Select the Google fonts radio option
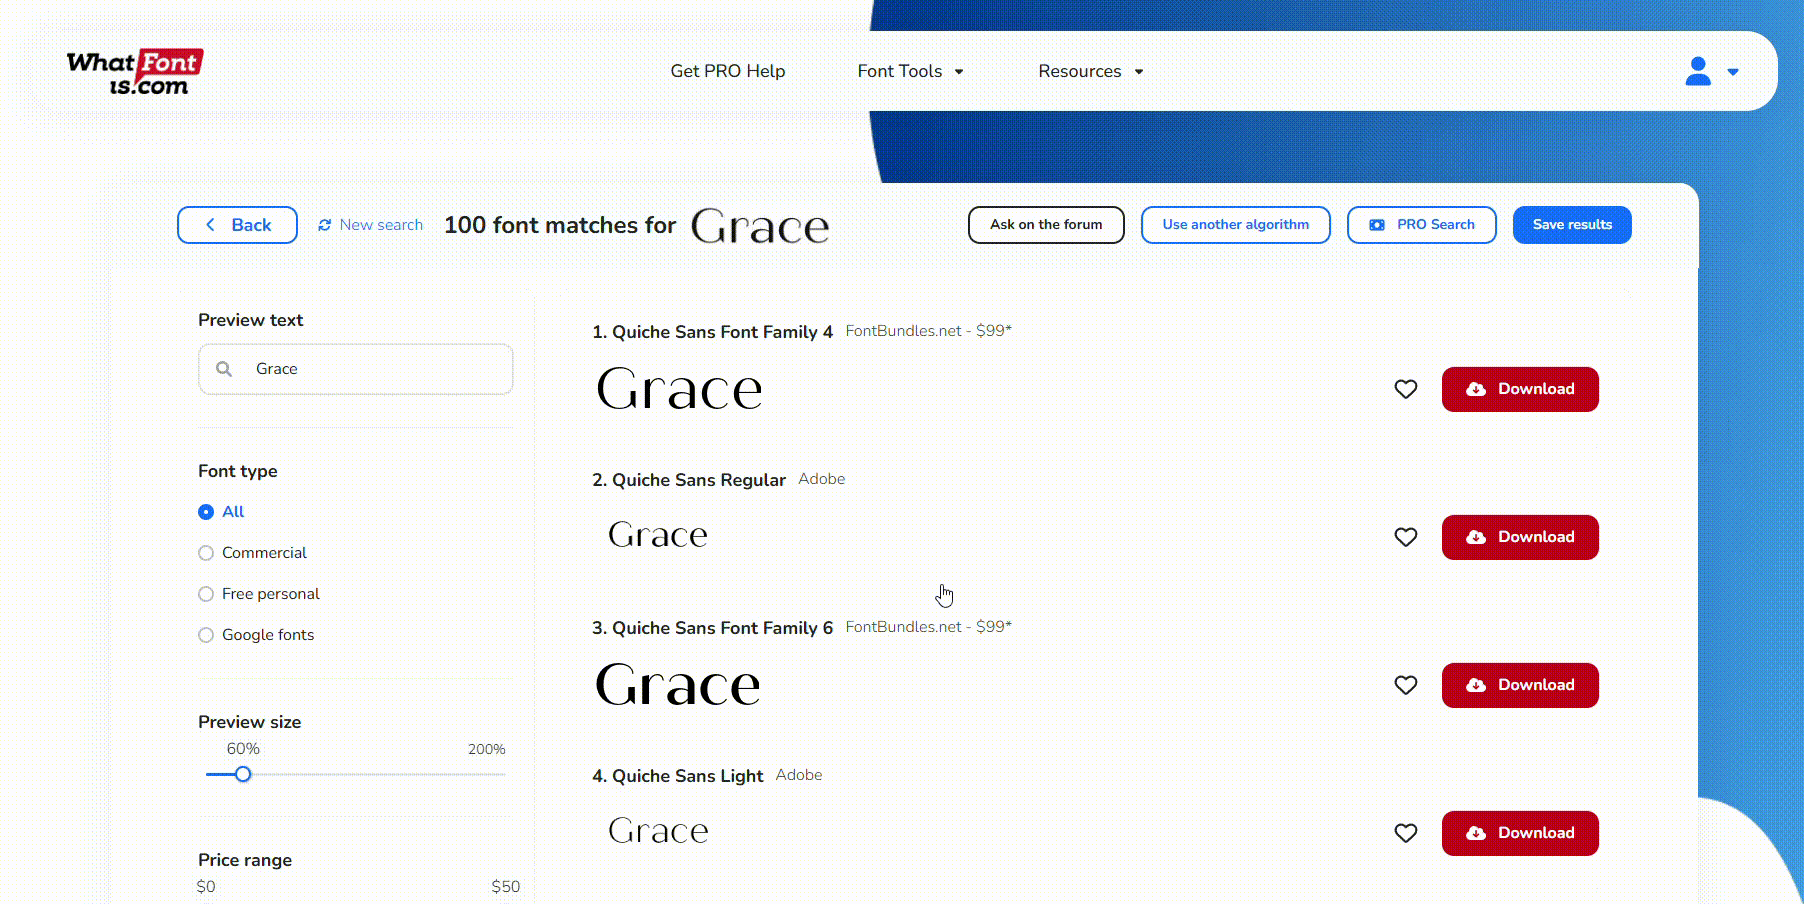The image size is (1804, 904). coord(206,635)
